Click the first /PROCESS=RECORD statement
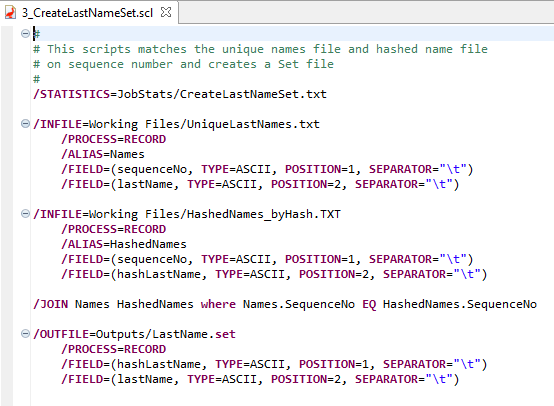The width and height of the screenshot is (554, 406). (113, 139)
